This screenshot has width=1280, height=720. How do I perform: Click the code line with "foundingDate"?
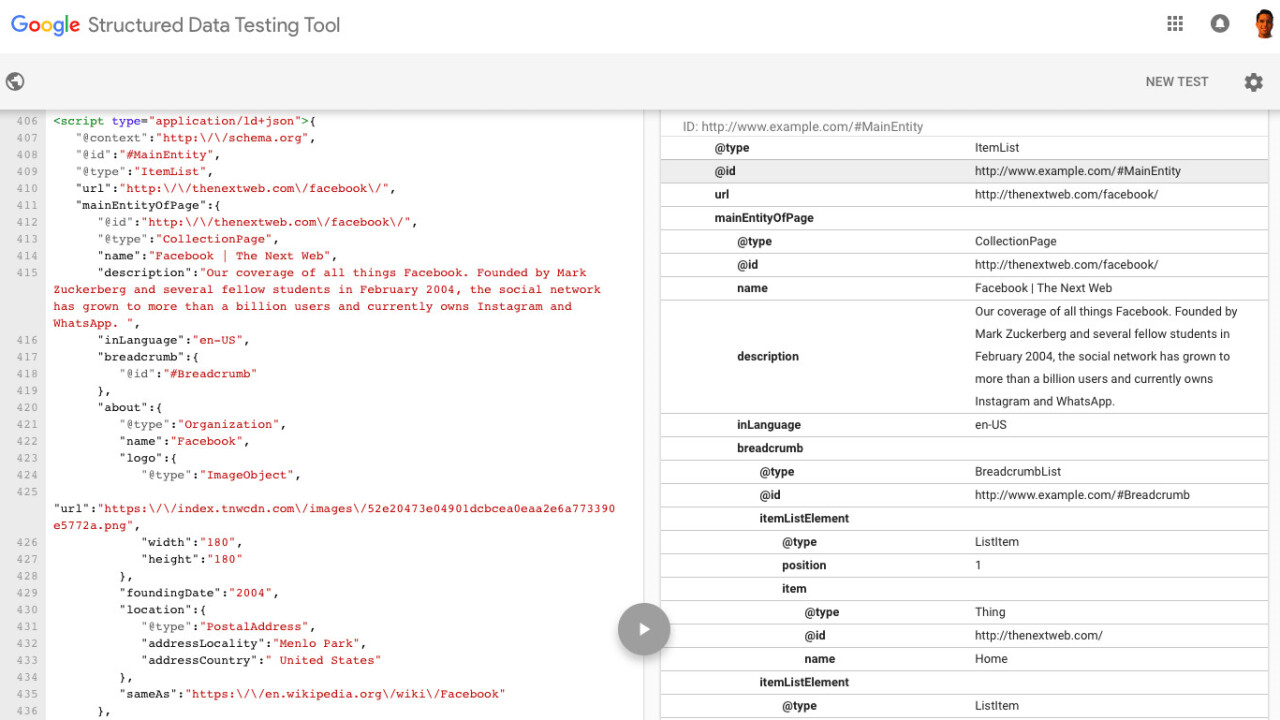coord(197,593)
